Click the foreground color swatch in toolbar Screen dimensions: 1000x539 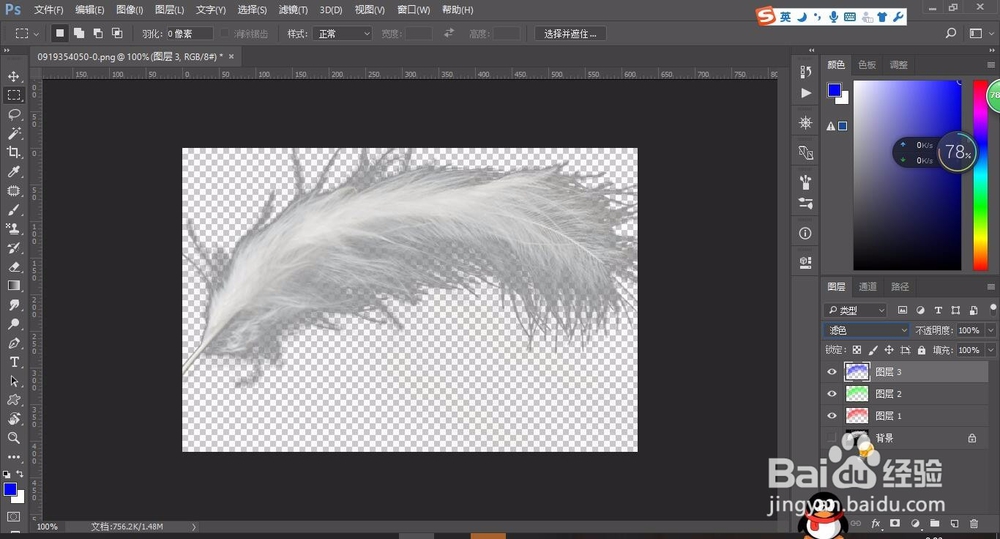pos(10,489)
